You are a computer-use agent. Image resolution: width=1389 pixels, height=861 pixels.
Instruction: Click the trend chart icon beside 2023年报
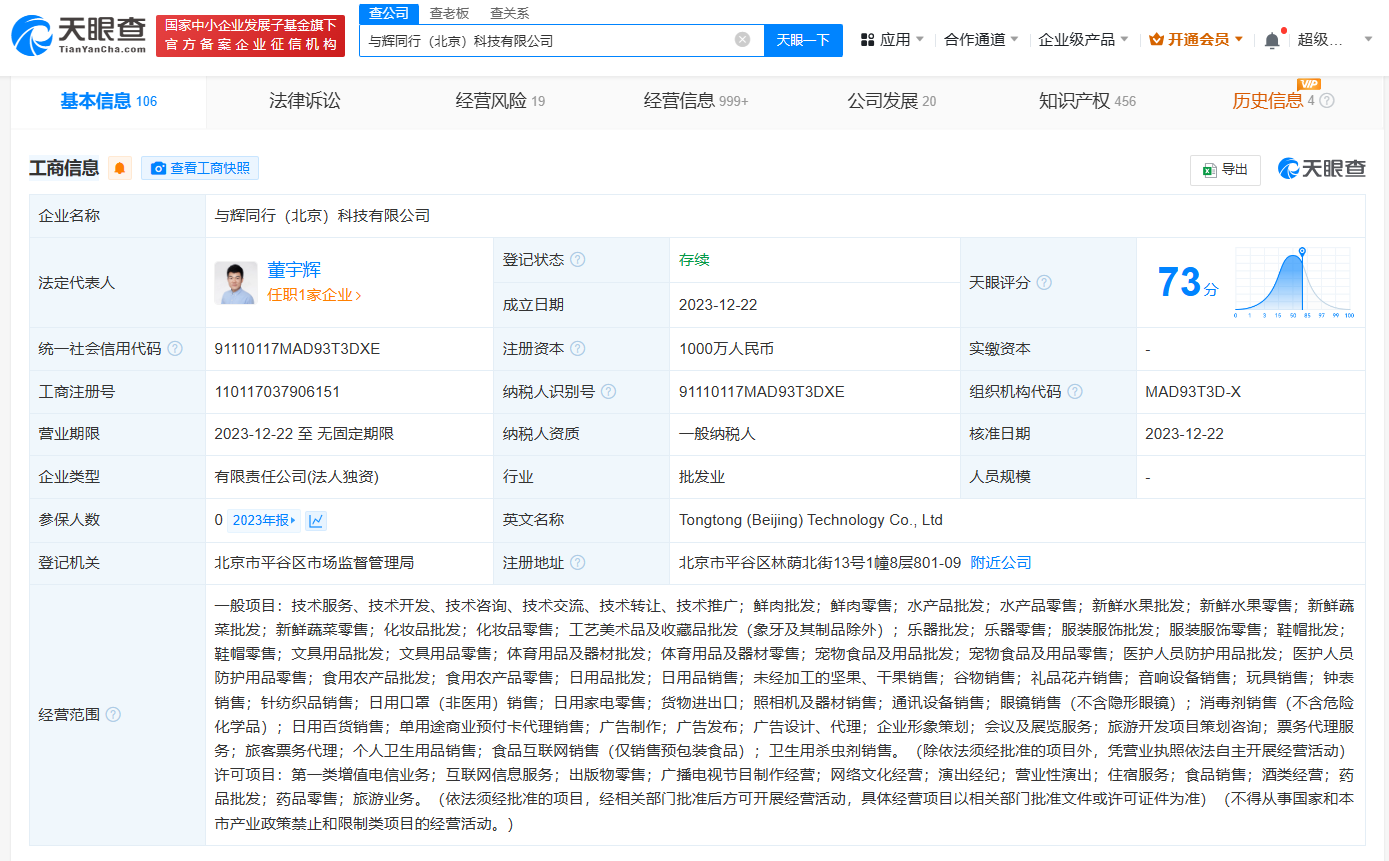point(316,520)
